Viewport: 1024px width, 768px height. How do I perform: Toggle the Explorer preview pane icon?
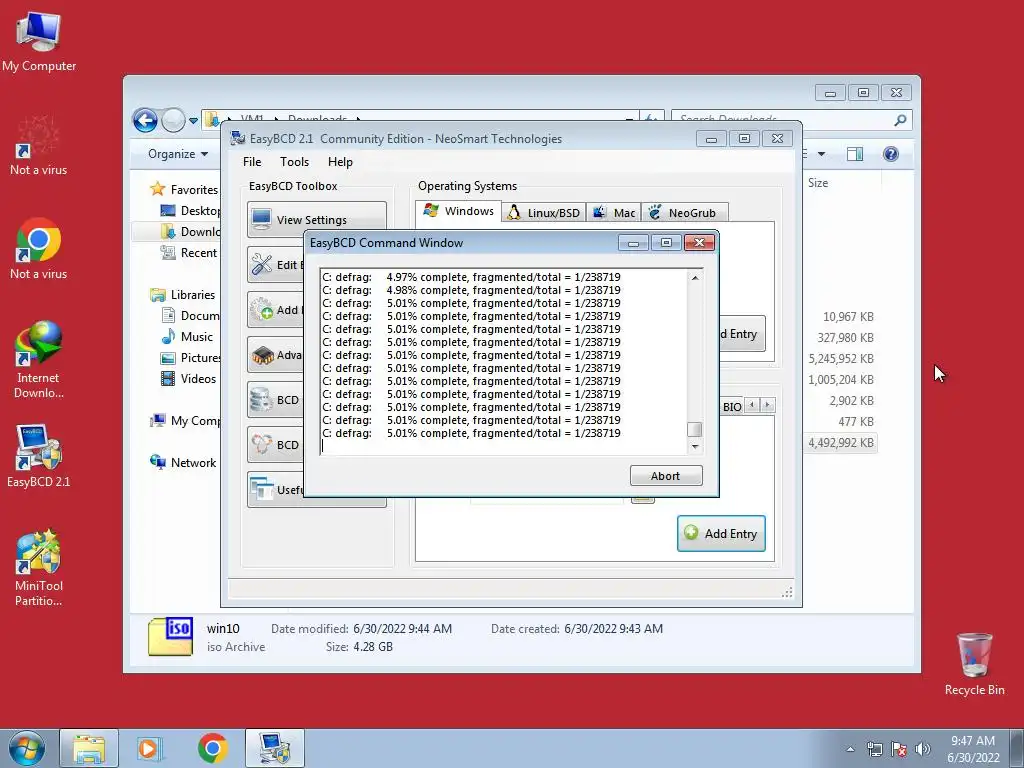(x=855, y=154)
